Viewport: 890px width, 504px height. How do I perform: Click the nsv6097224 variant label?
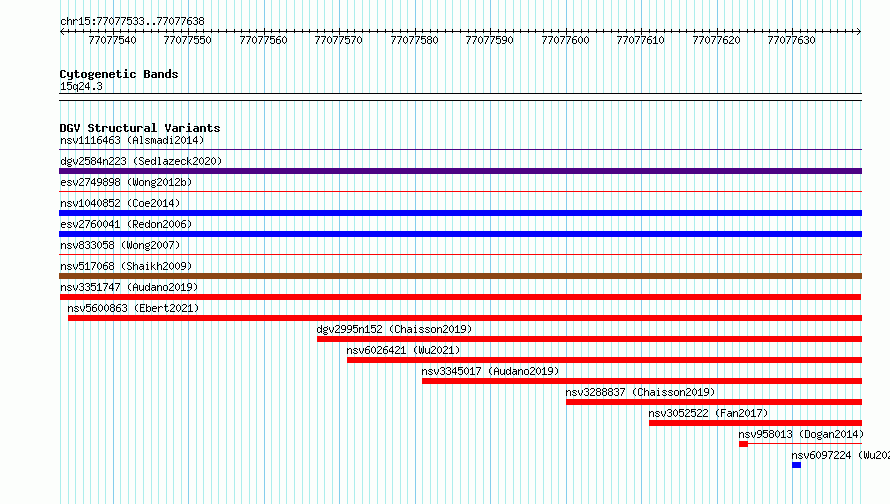[x=841, y=455]
